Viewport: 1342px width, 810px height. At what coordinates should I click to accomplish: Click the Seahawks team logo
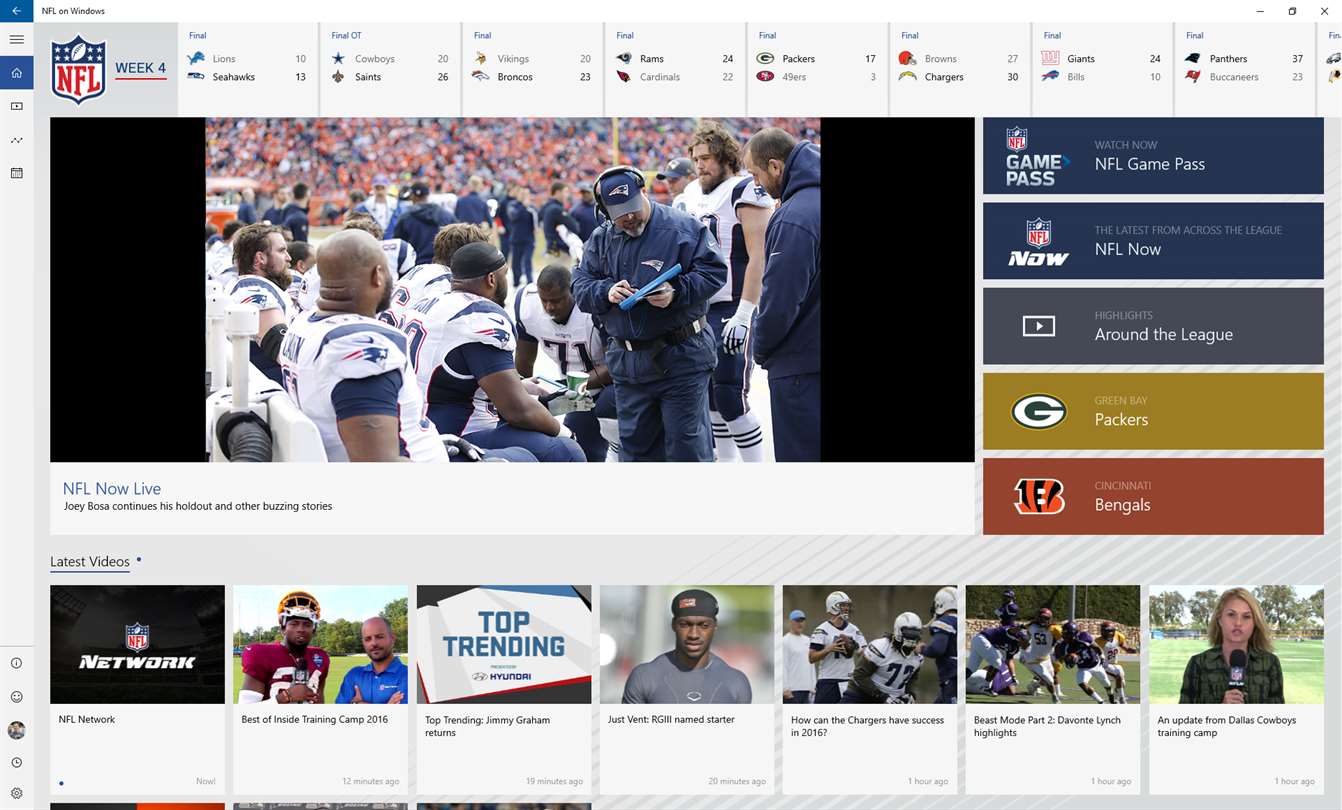click(x=196, y=77)
